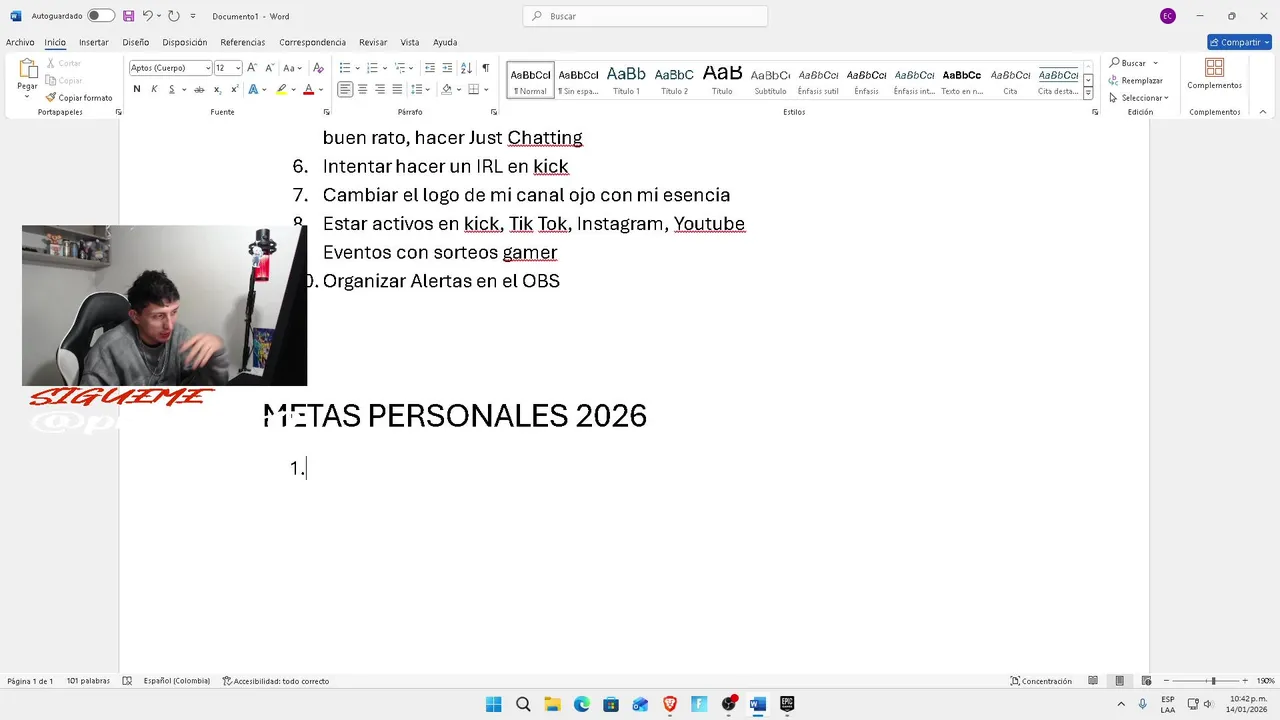The height and width of the screenshot is (720, 1280).
Task: Select center alignment icon
Action: (x=362, y=89)
